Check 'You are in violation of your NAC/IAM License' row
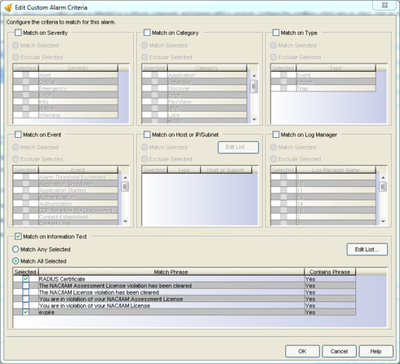This screenshot has width=400, height=364. click(26, 306)
